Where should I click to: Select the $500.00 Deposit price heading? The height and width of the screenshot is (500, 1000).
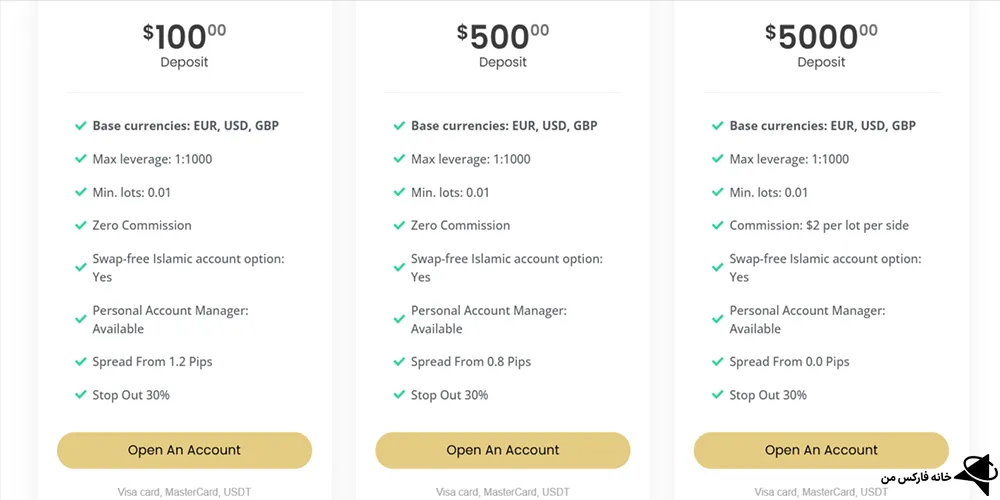[x=503, y=38]
